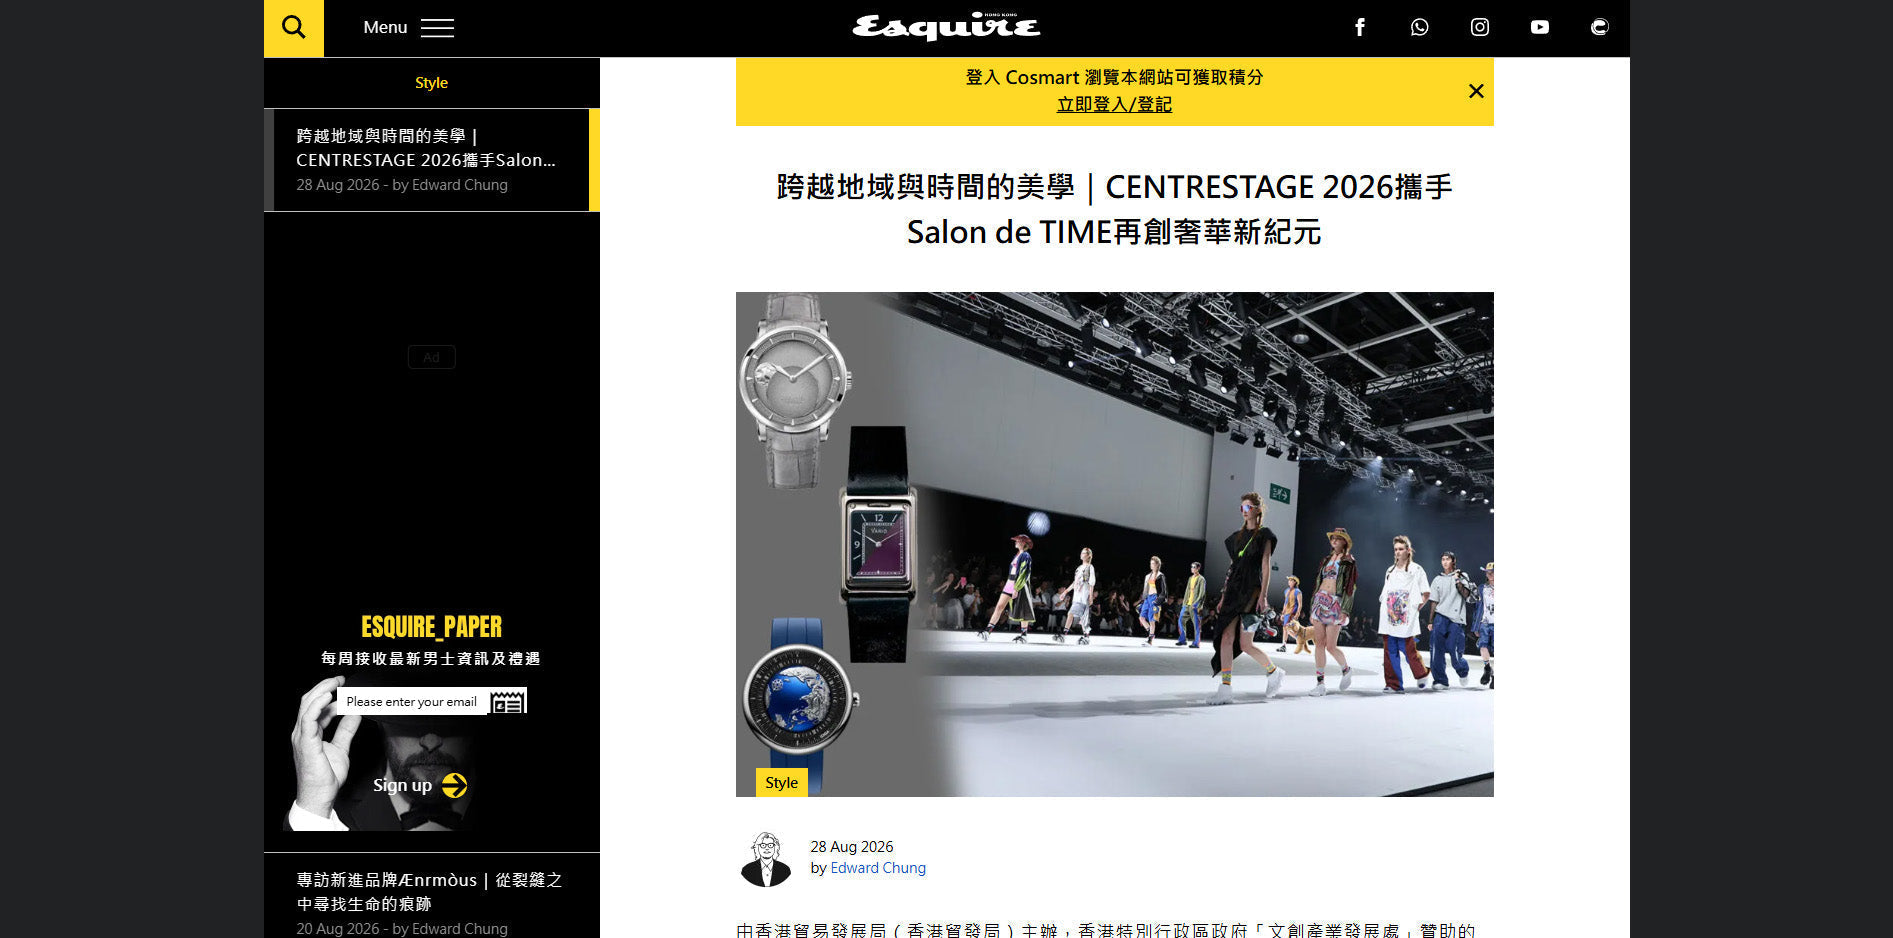Open the hamburger Menu
Viewport: 1893px width, 938px height.
[x=408, y=28]
